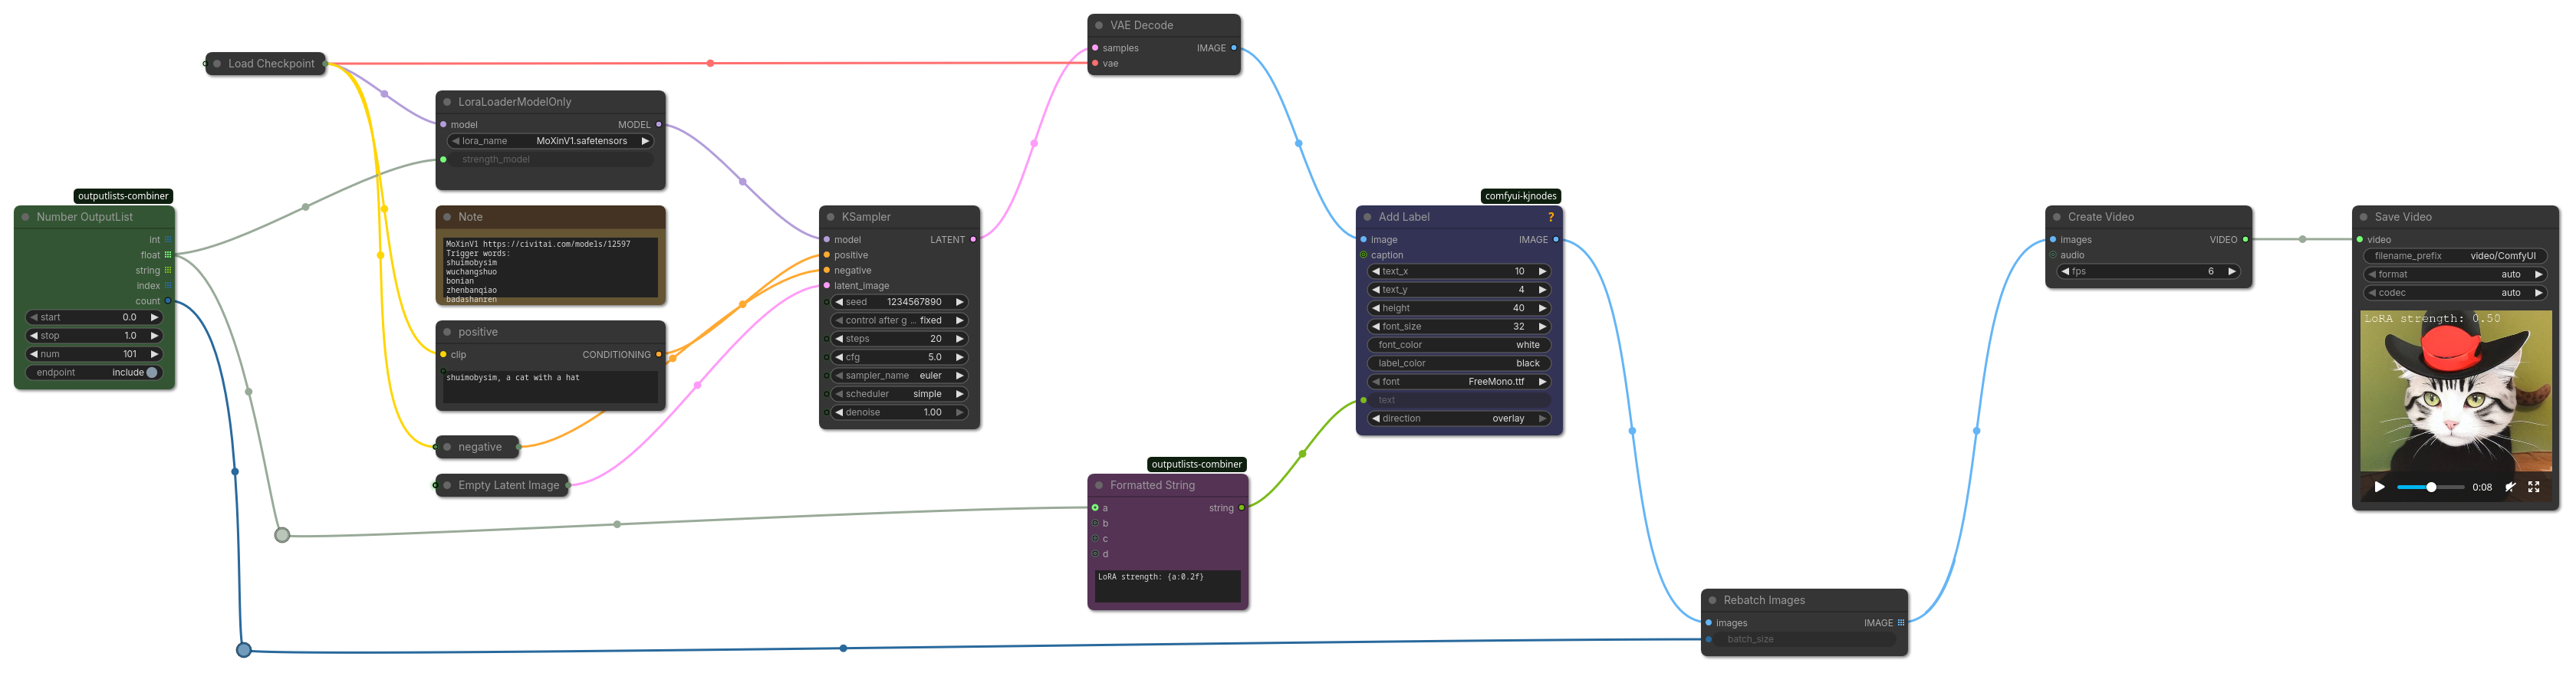The width and height of the screenshot is (2576, 673).
Task: Decrease the stop value in Number OutputList
Action: pos(34,336)
